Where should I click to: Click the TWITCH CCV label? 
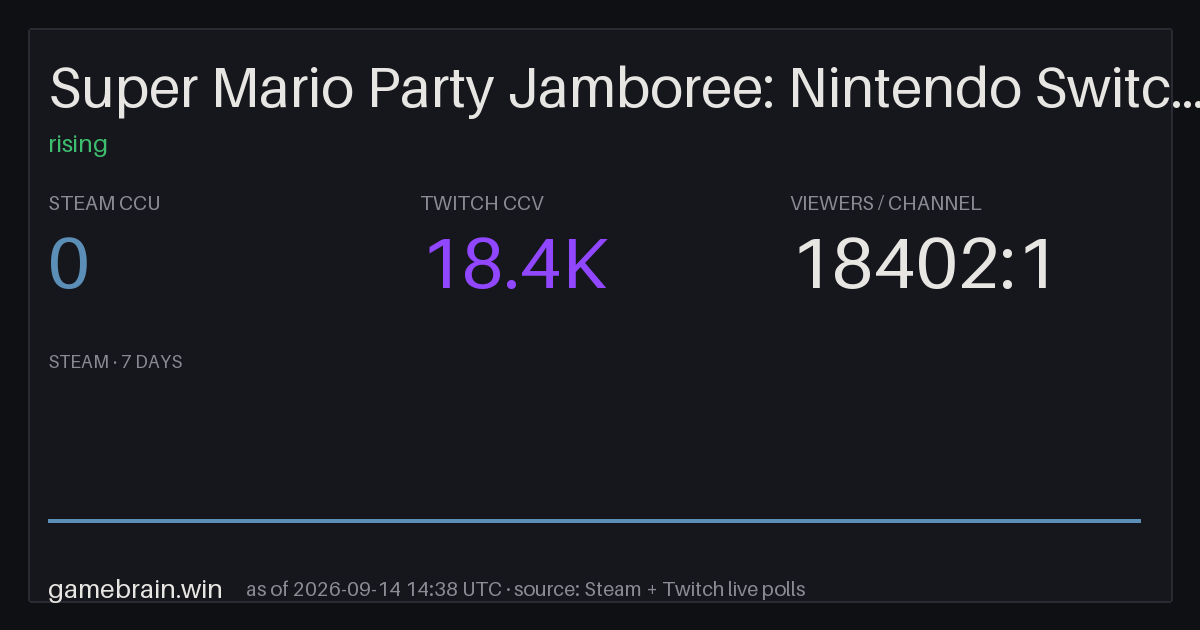point(482,203)
